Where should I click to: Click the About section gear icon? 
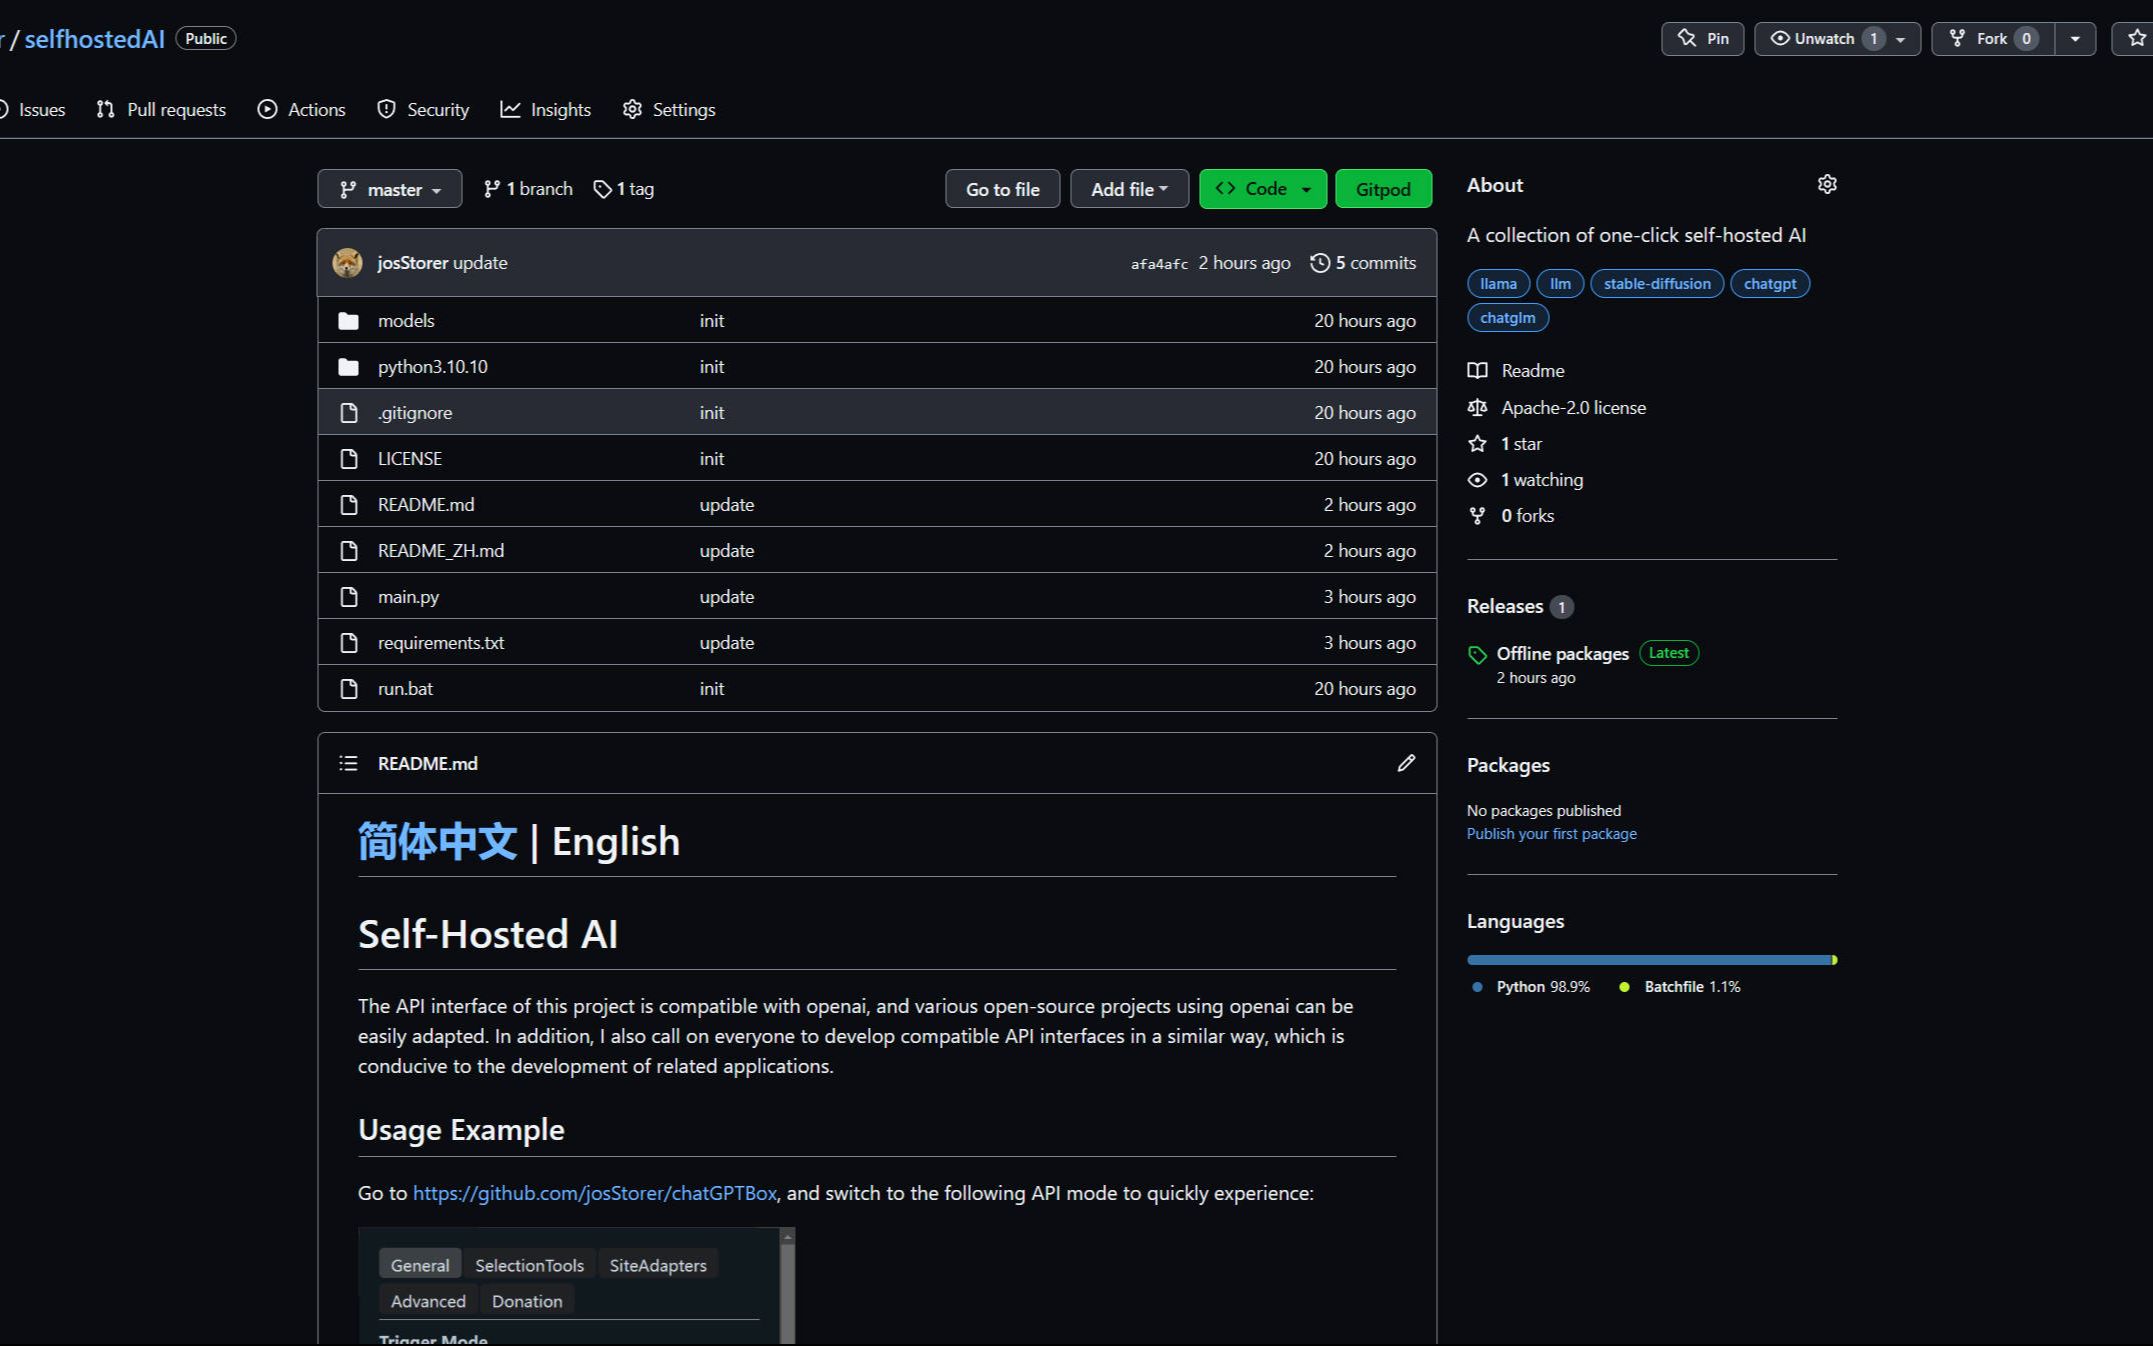tap(1826, 185)
